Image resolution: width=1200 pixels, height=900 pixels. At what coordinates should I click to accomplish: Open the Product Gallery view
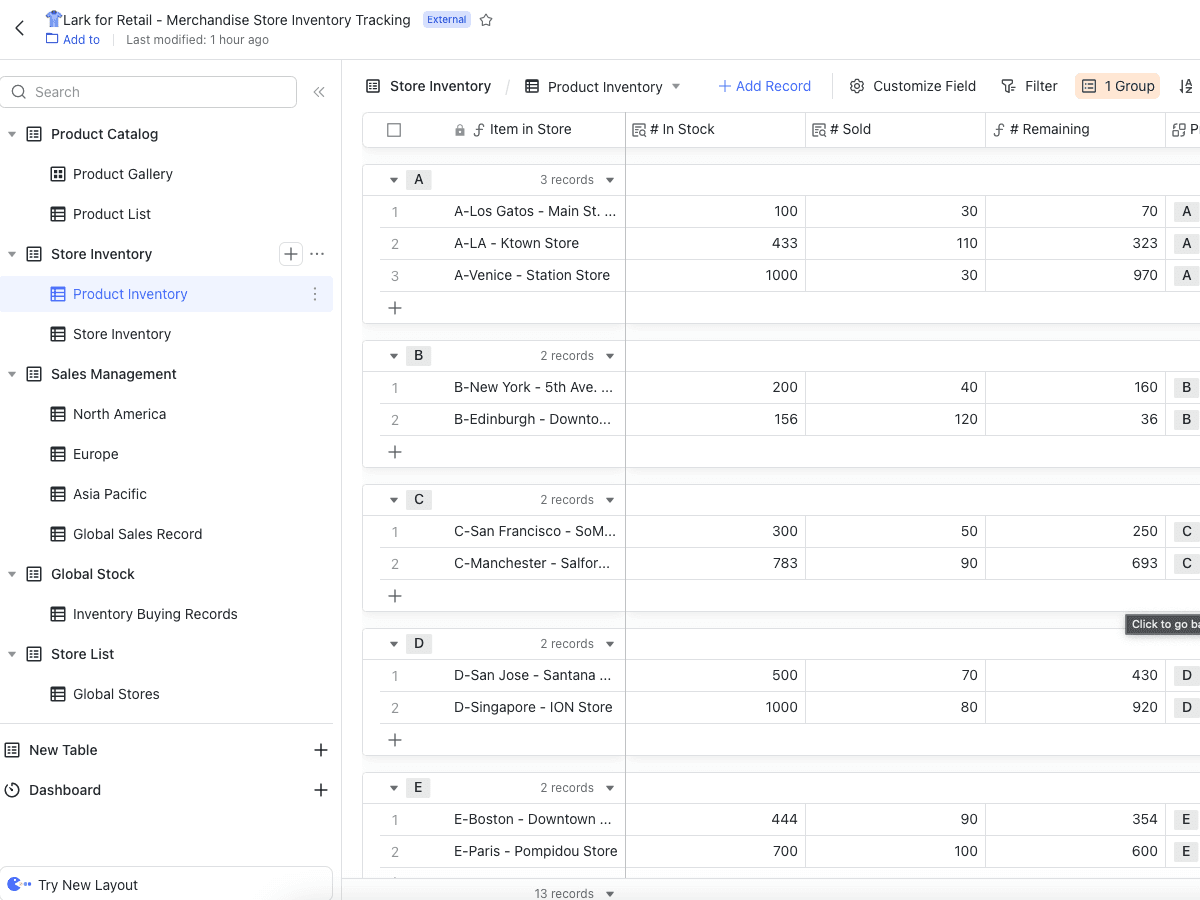[x=122, y=174]
